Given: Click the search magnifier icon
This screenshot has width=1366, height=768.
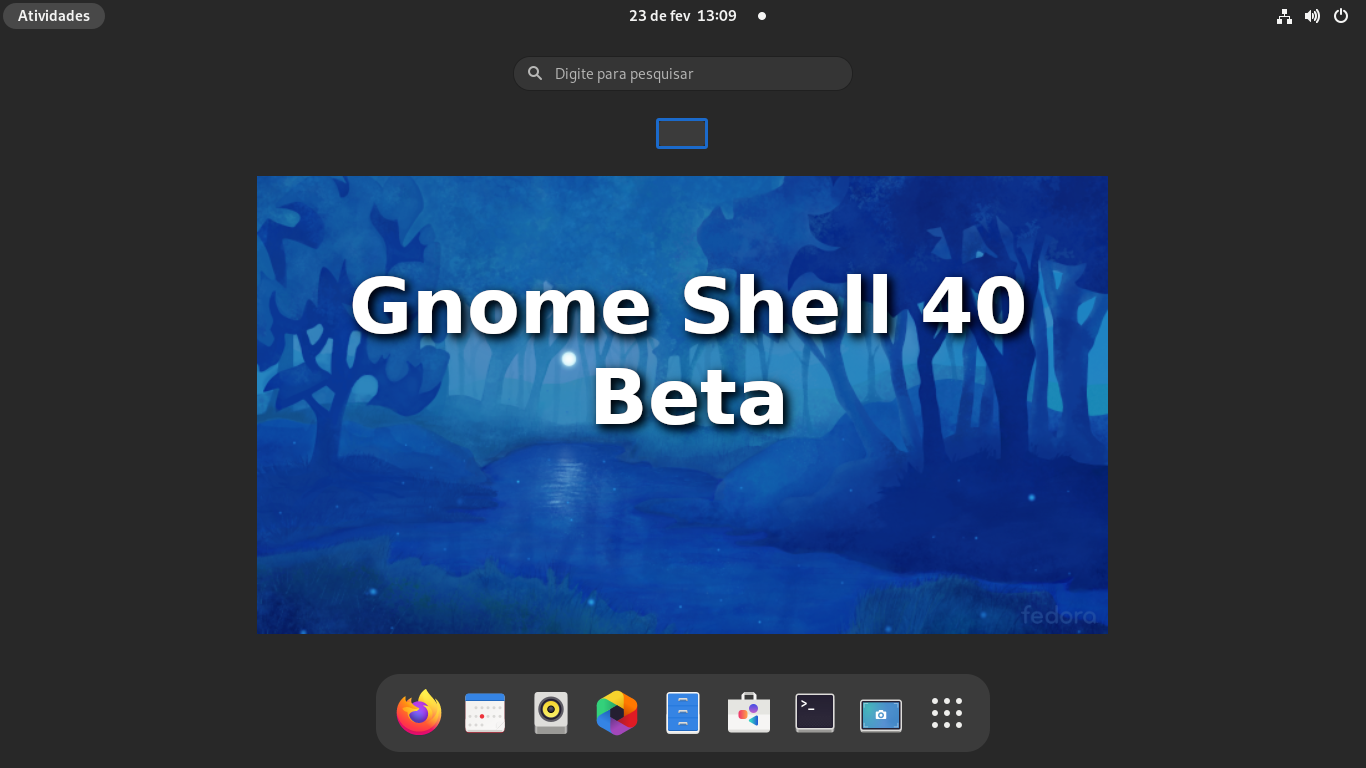Looking at the screenshot, I should 534,73.
